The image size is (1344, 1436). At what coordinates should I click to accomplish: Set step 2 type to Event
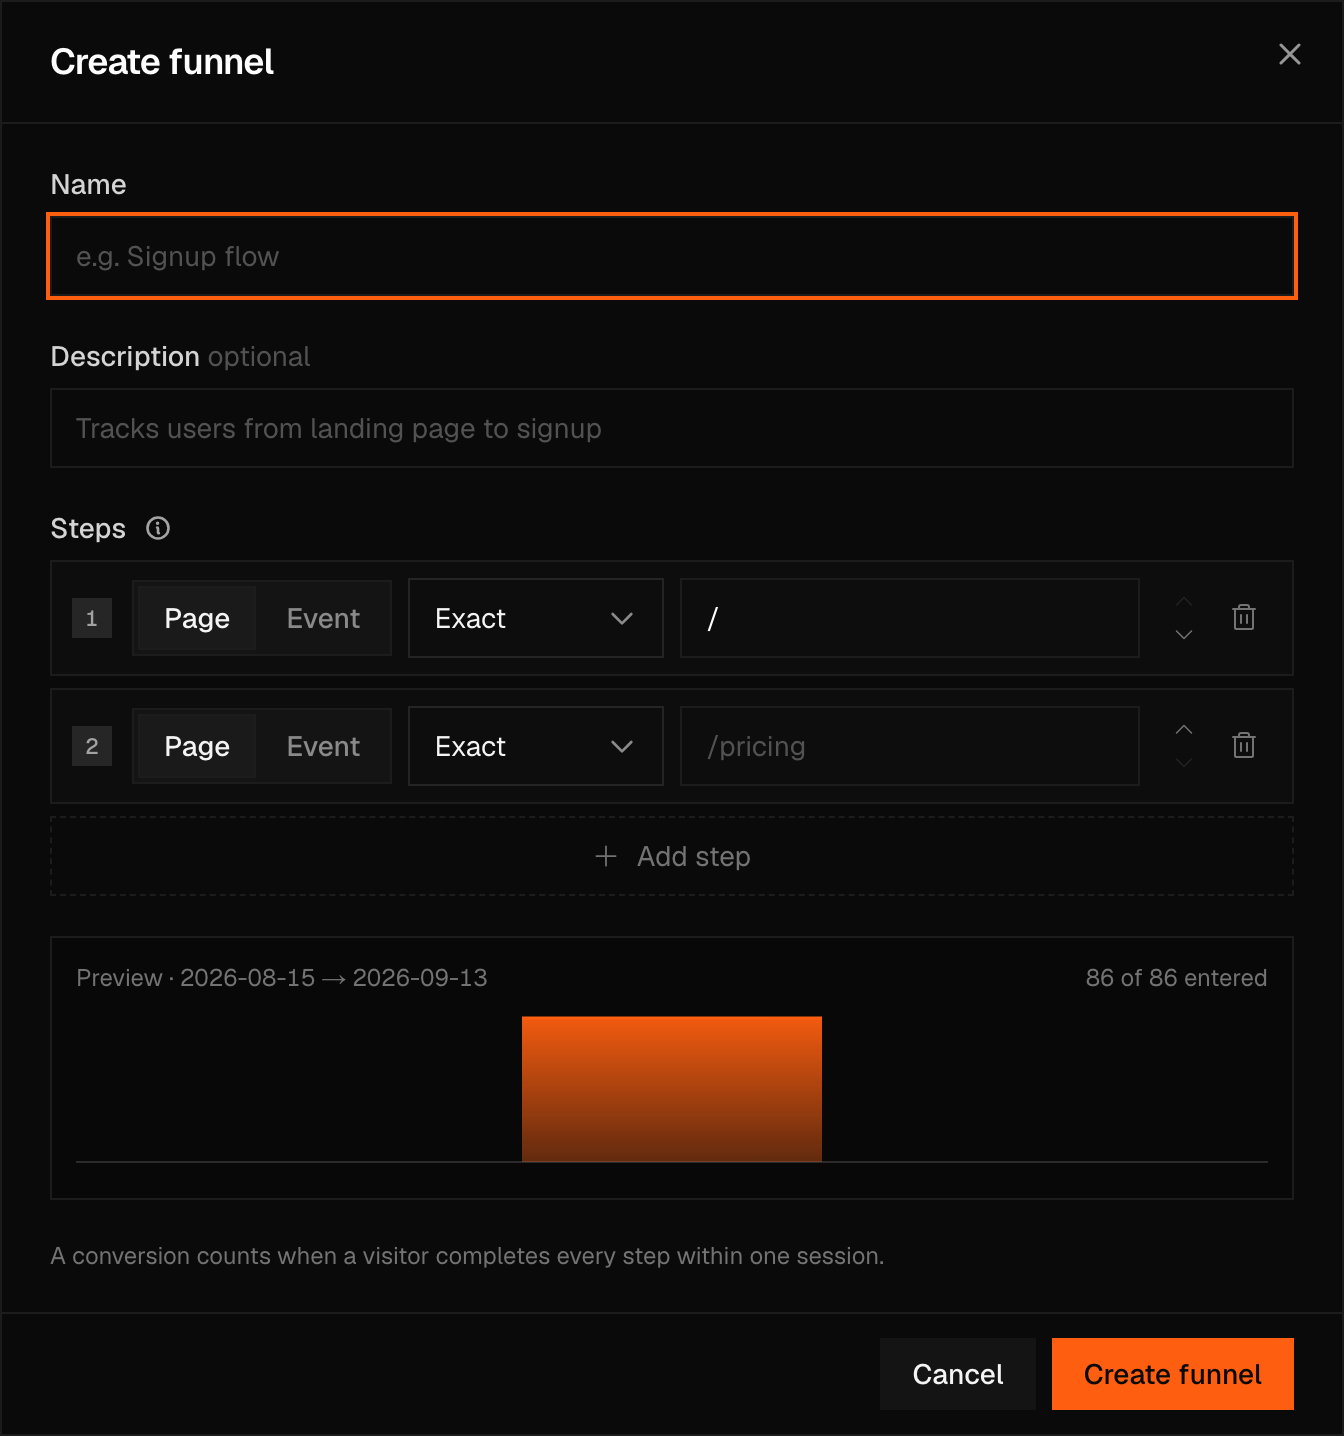click(323, 746)
